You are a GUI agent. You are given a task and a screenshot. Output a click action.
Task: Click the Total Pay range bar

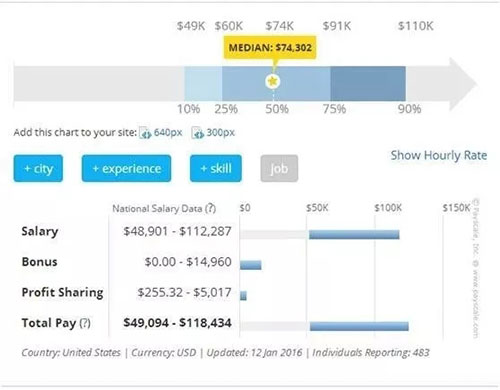click(359, 326)
